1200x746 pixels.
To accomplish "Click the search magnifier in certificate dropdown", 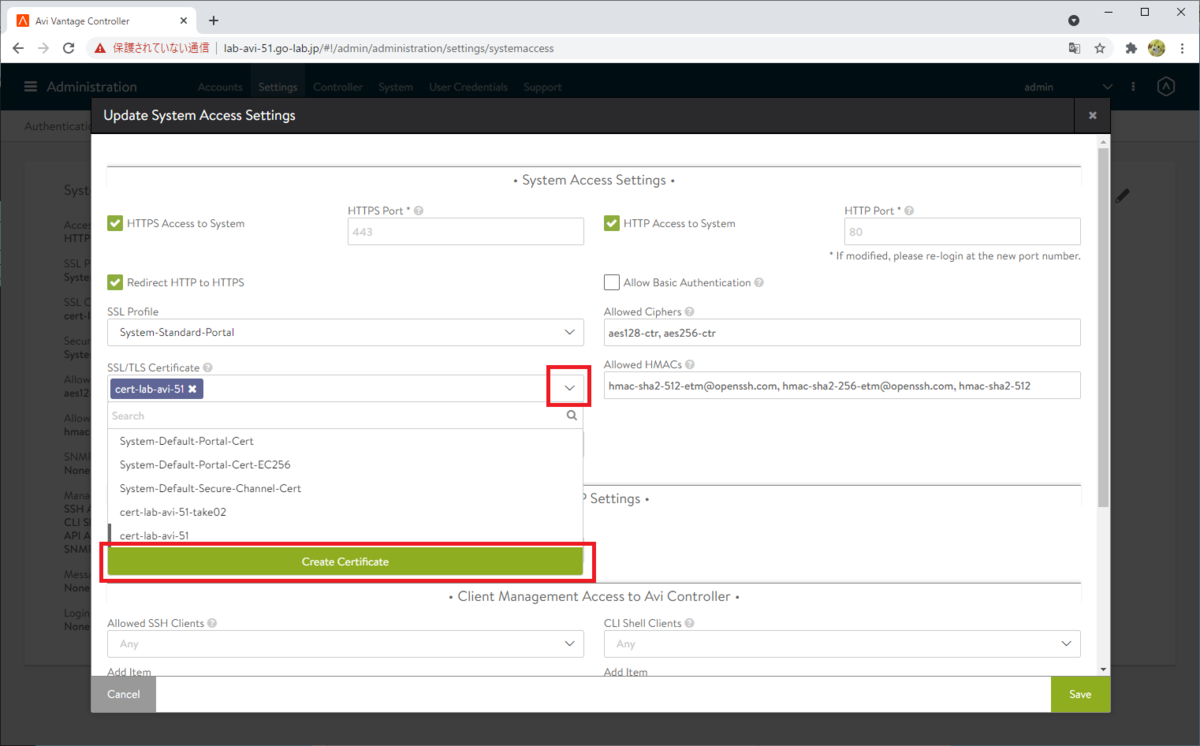I will click(x=572, y=415).
